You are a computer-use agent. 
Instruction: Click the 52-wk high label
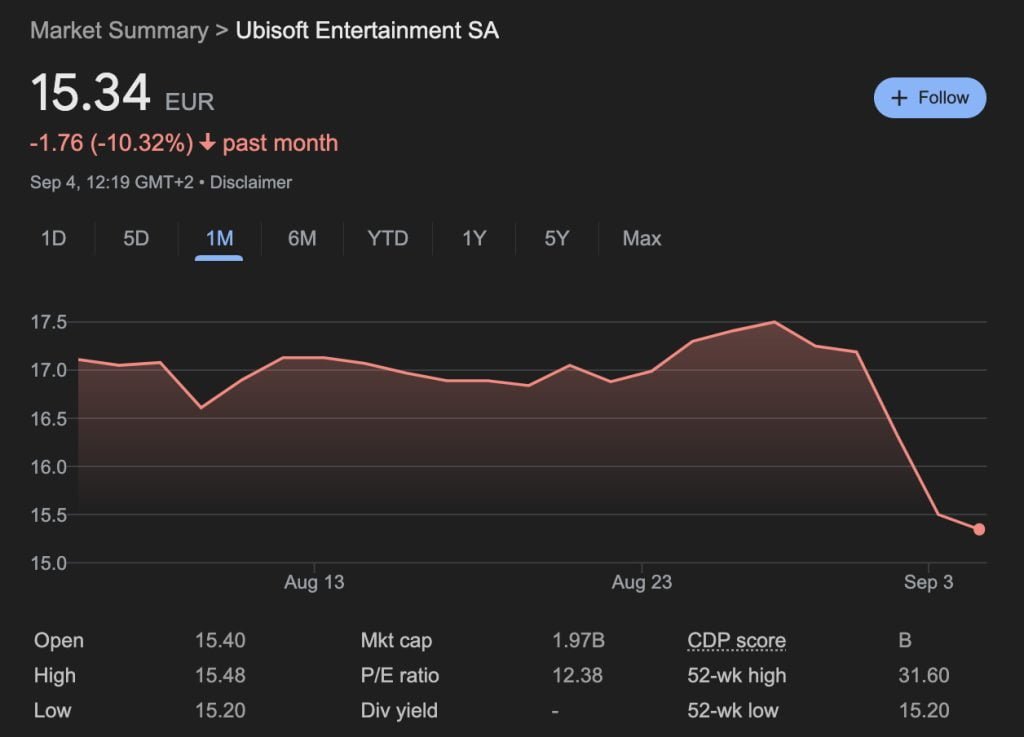tap(737, 675)
